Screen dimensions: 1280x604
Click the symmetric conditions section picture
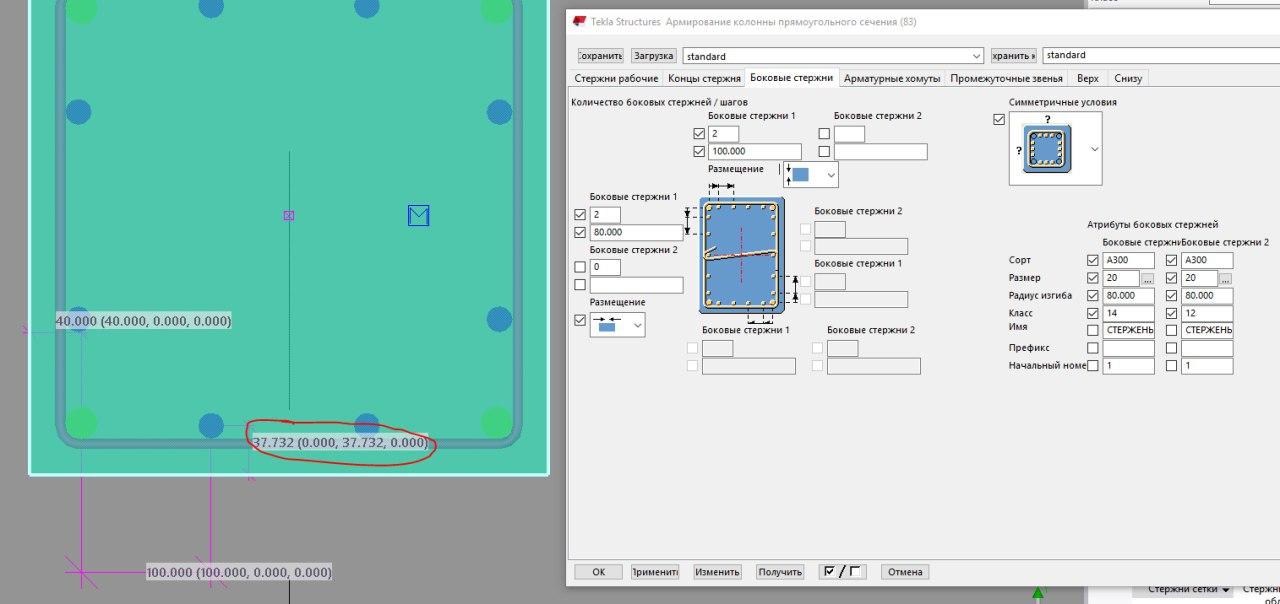(x=1047, y=148)
